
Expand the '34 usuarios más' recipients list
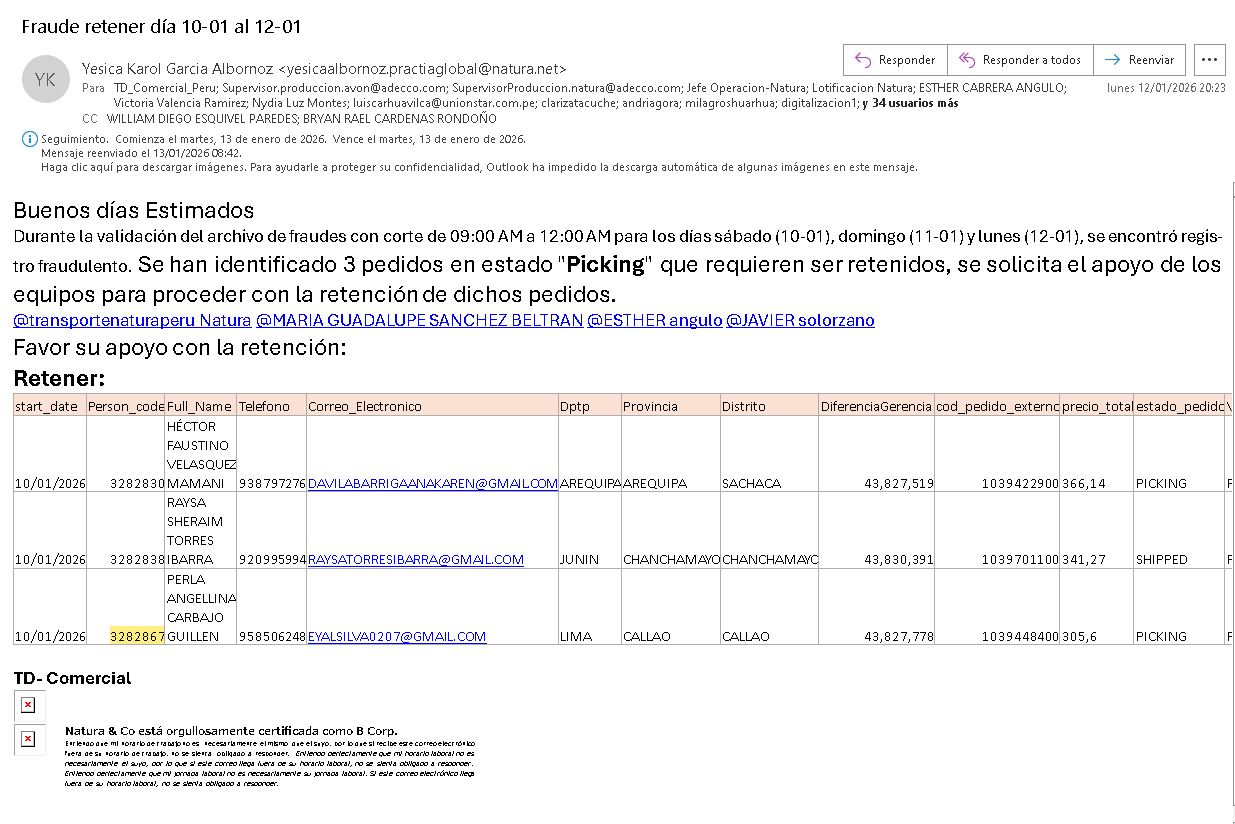(915, 103)
